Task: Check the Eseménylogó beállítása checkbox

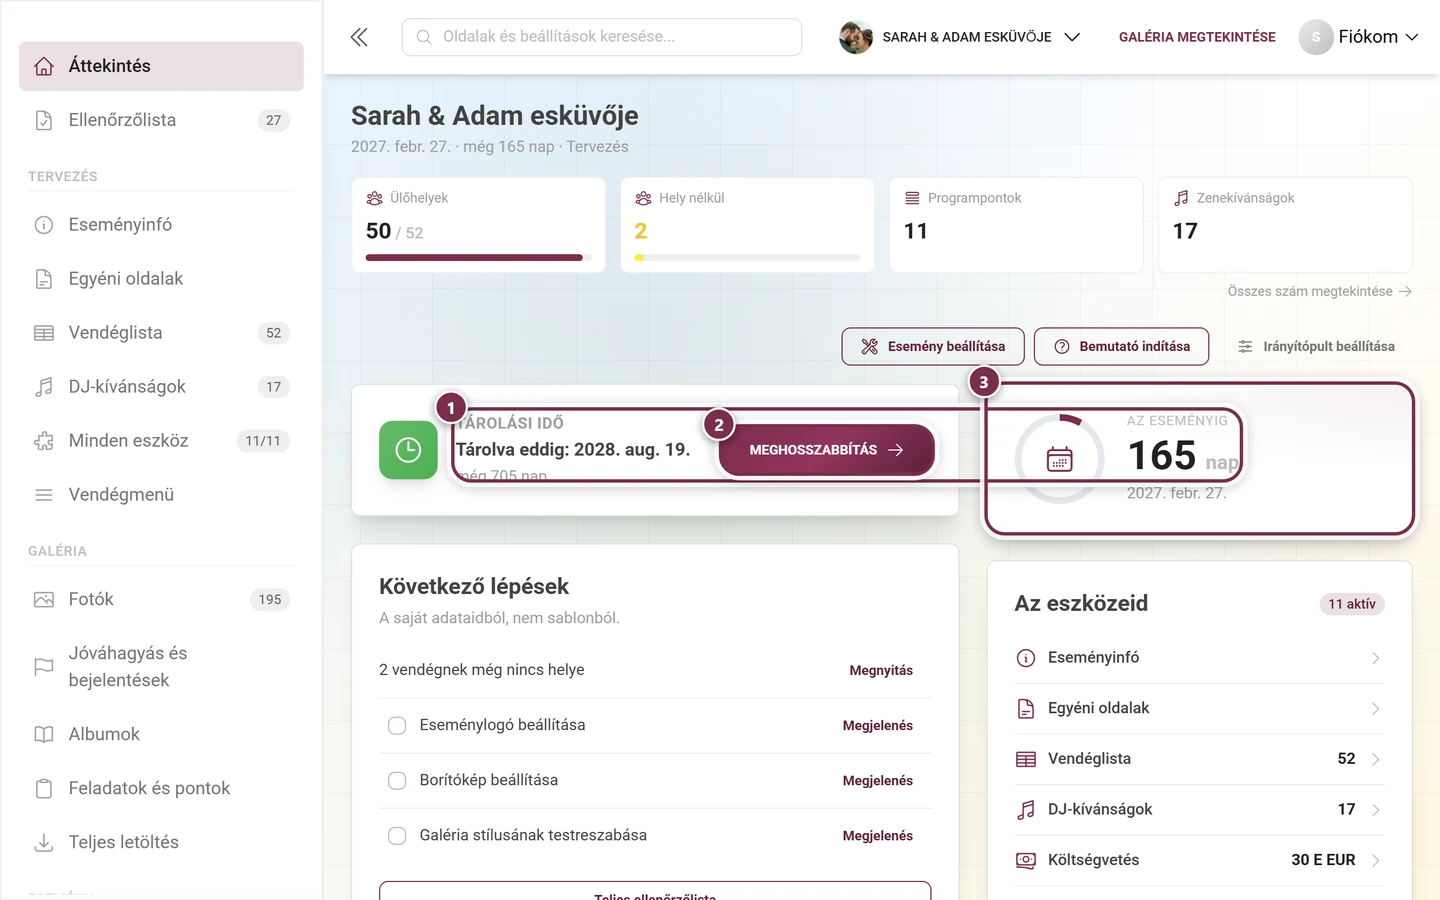Action: (397, 725)
